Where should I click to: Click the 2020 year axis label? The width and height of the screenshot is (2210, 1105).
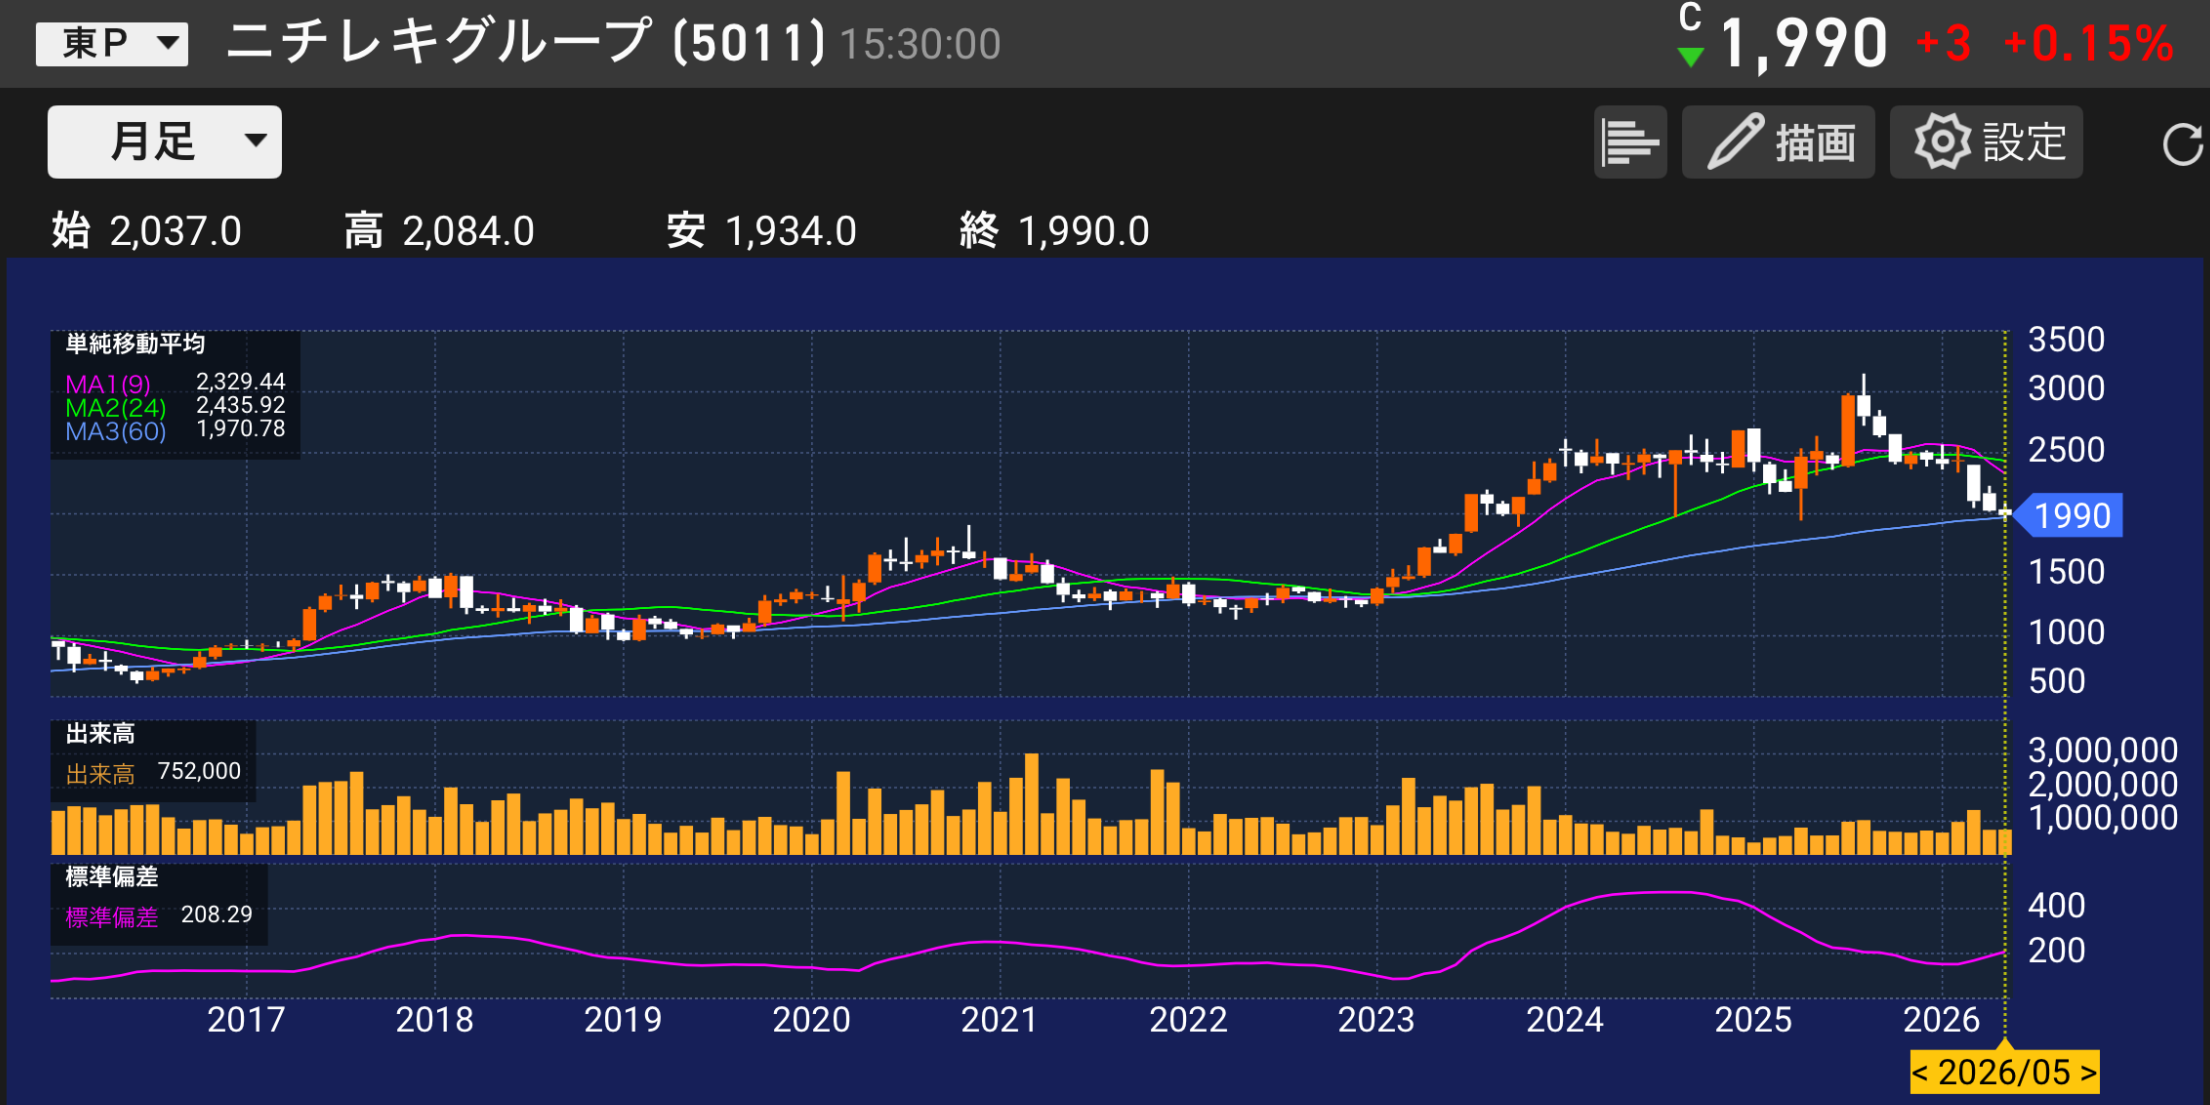coord(811,1019)
